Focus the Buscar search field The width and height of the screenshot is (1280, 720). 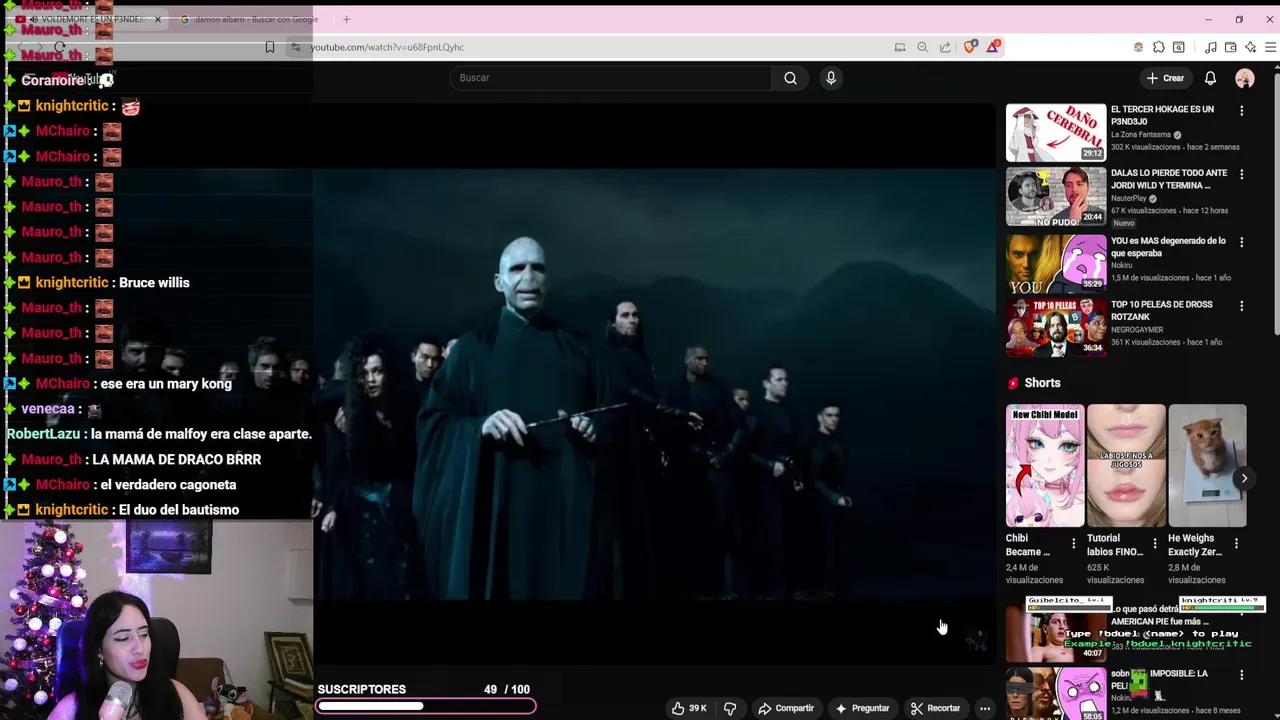(610, 78)
